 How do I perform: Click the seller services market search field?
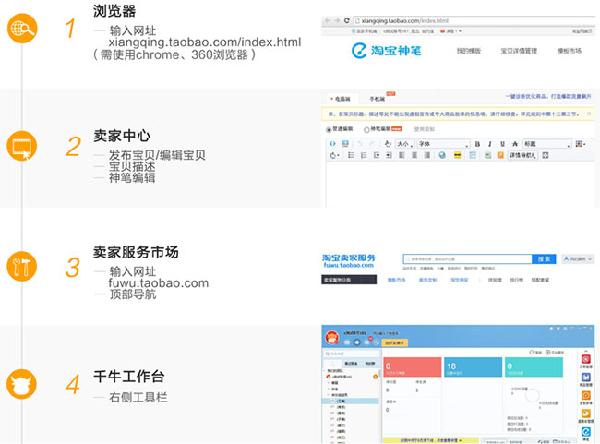(466, 258)
